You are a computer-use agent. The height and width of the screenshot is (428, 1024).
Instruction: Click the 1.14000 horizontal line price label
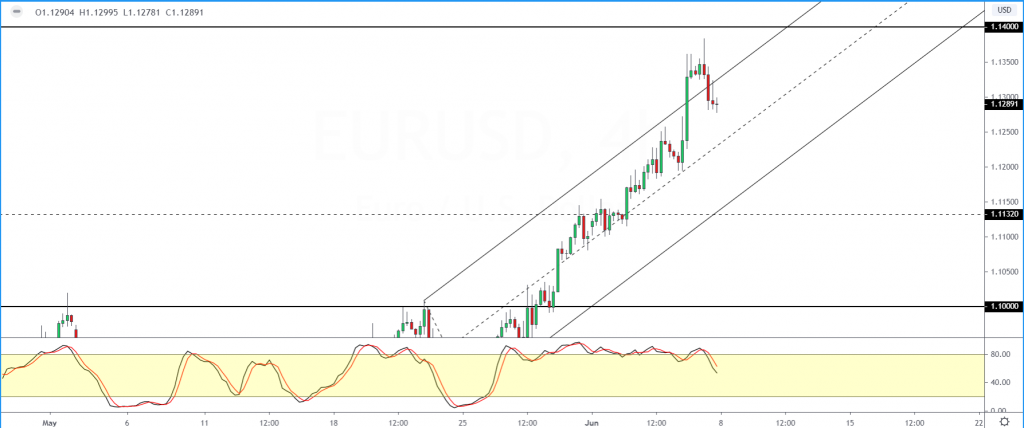(1002, 27)
